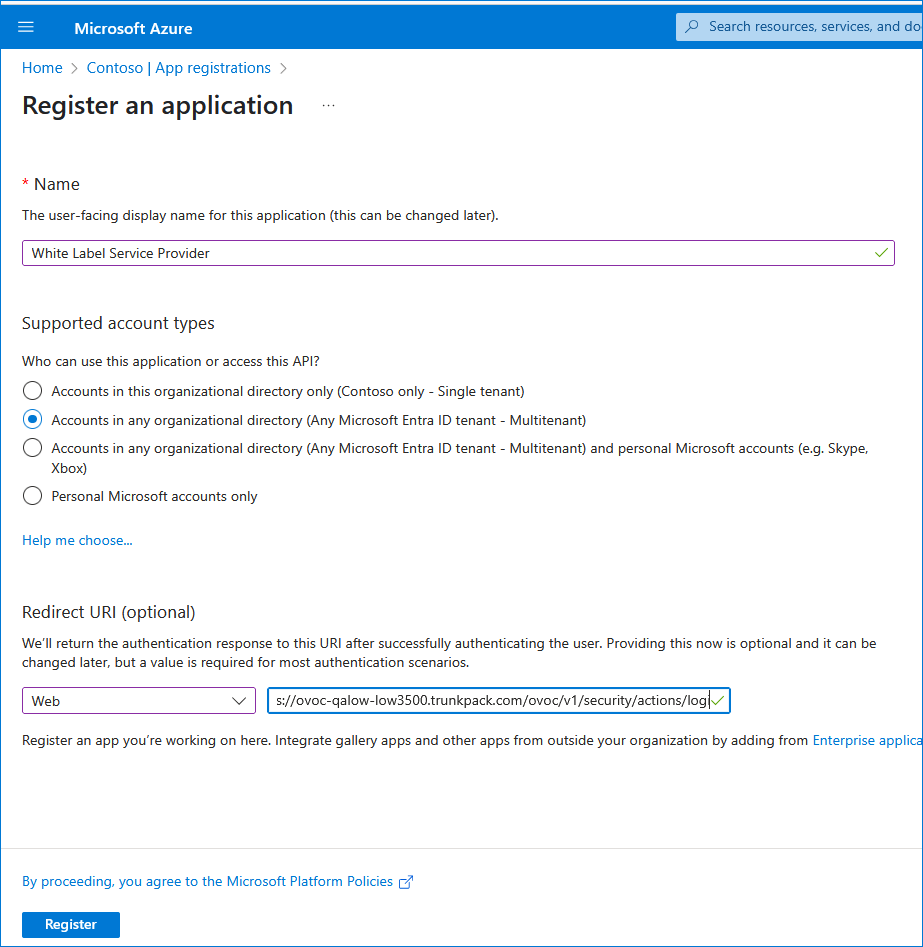
Task: Click the green checkmark in the Name field
Action: pos(881,253)
